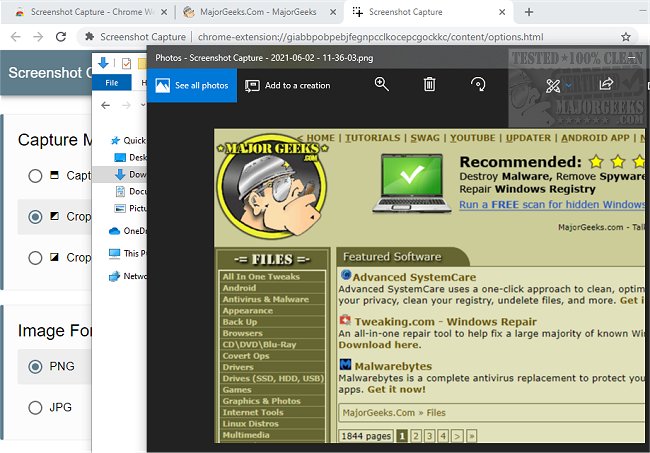Image resolution: width=650 pixels, height=453 pixels.
Task: Click the address bar URL field
Action: (370, 37)
